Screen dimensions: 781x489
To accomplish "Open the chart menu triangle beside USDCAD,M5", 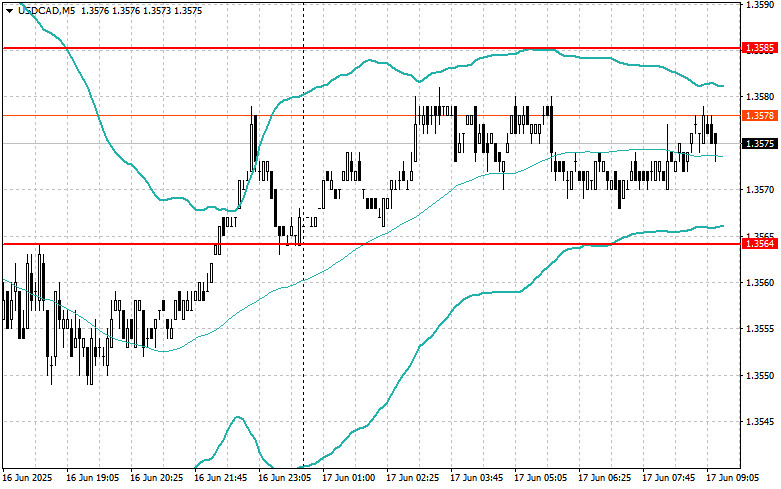I will 9,10.
